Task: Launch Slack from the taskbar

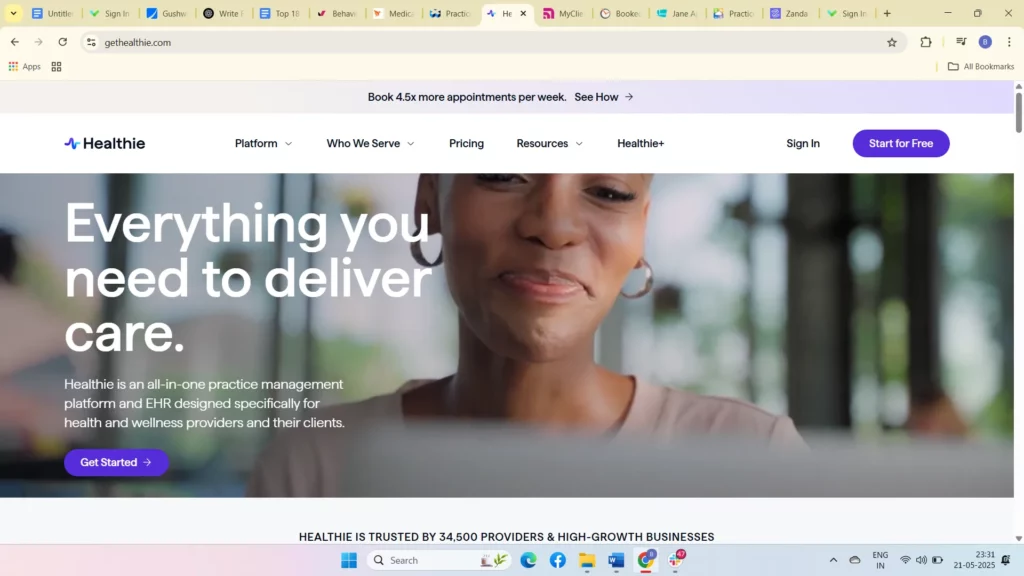Action: point(676,560)
